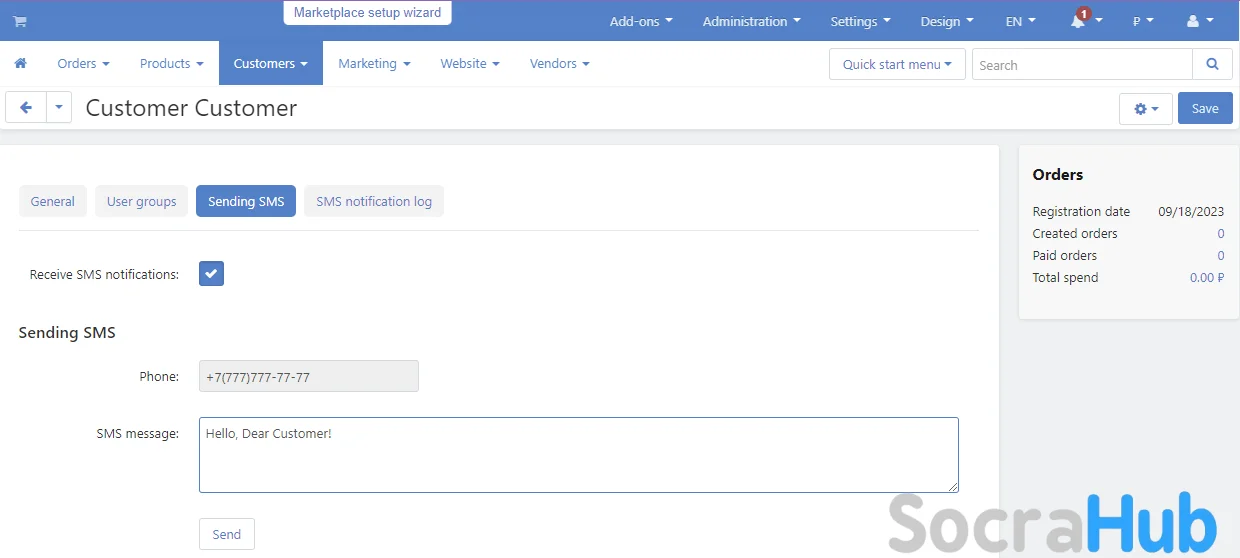Switch to the SMS notification log tab
The image size is (1240, 558).
tap(374, 201)
